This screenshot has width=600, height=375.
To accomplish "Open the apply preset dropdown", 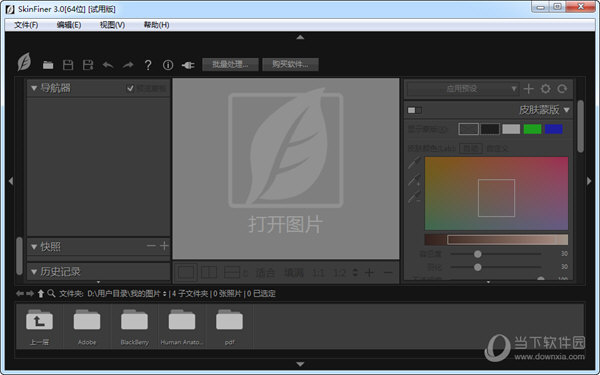I will click(463, 89).
